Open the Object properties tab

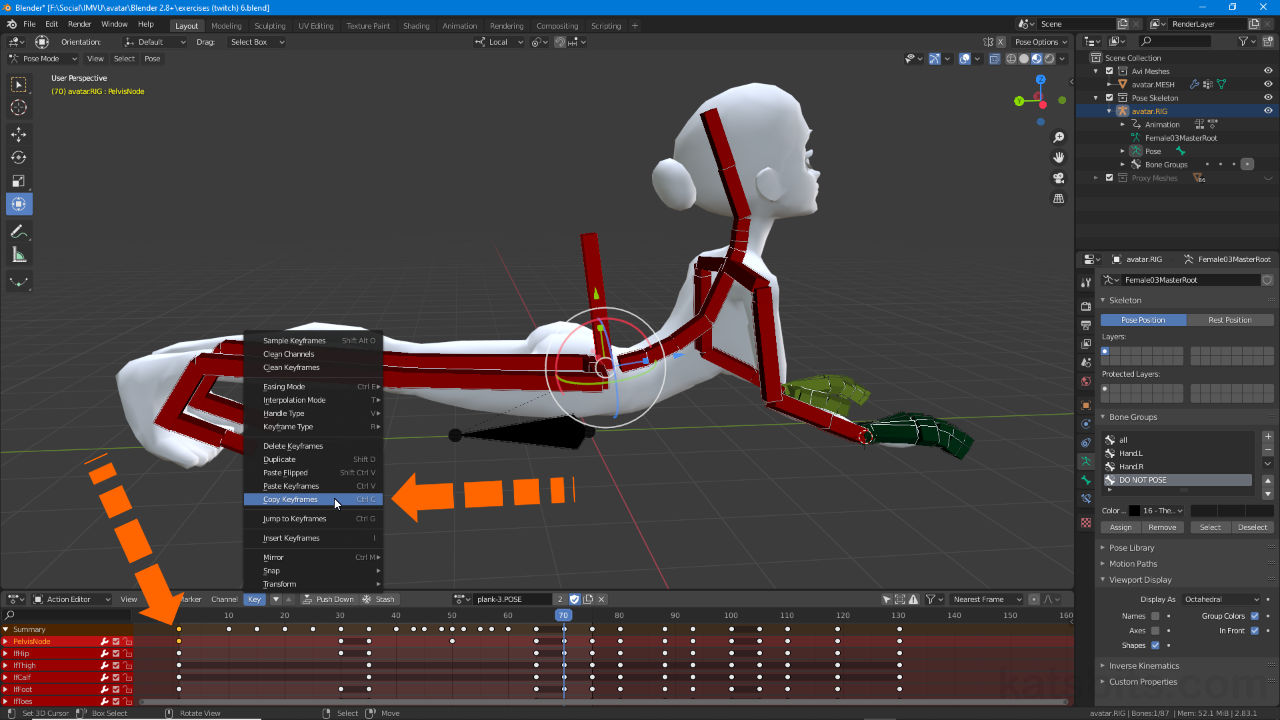(x=1086, y=405)
